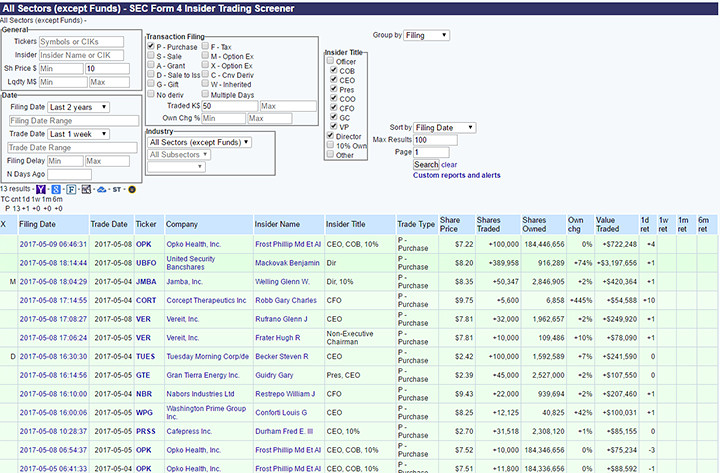Open Custom reports and alerts link

coord(456,175)
